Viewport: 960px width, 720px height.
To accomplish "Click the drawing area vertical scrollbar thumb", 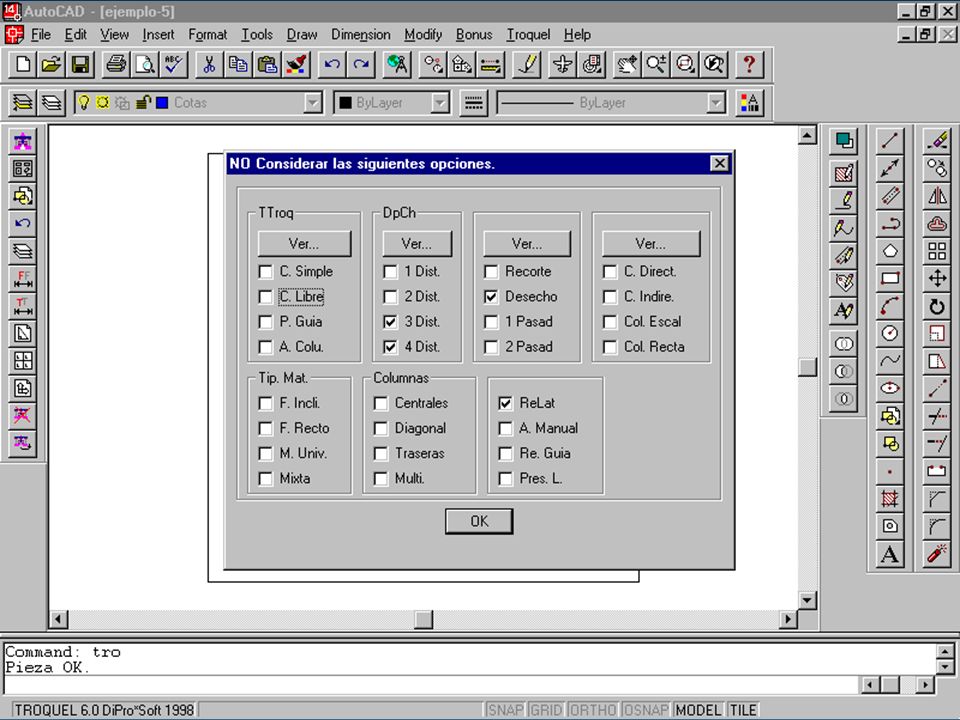I will coord(808,367).
